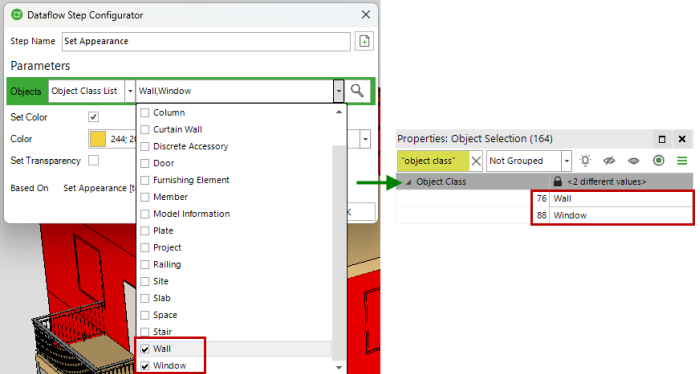The image size is (700, 374).
Task: Open the dropdown arrow right of the Color field
Action: pyautogui.click(x=365, y=139)
